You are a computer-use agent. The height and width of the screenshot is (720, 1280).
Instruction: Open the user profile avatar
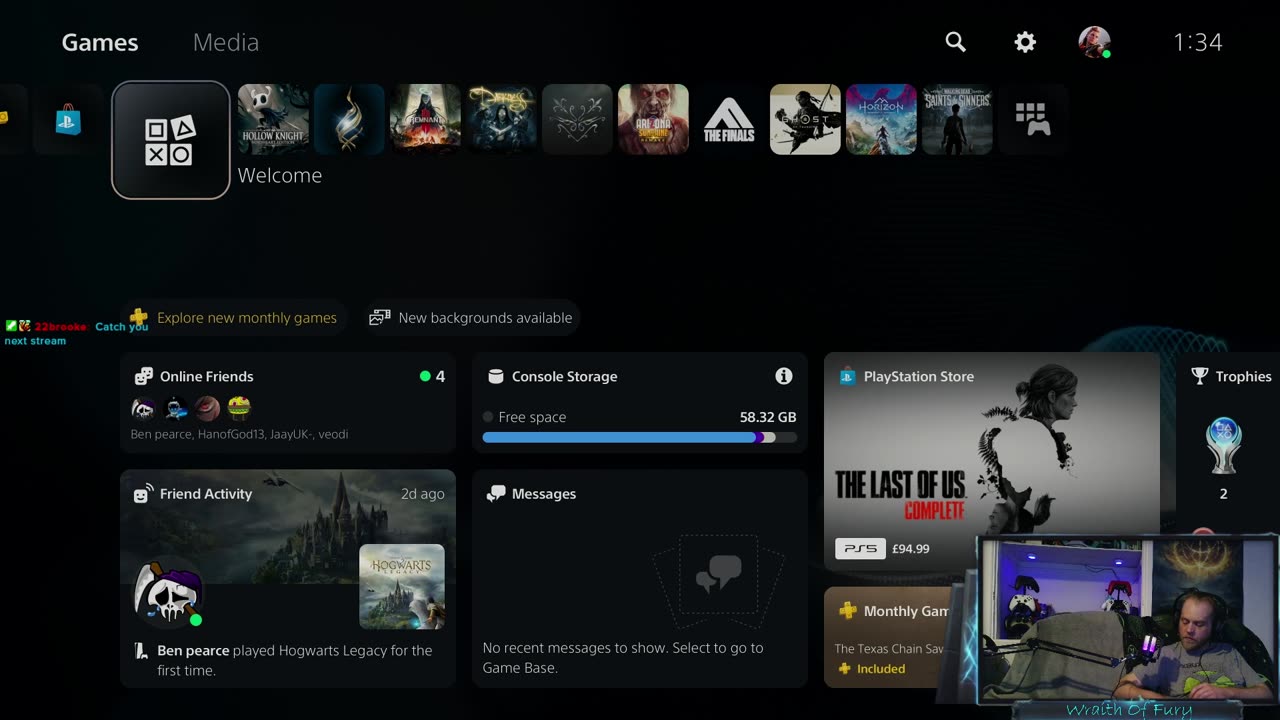(1094, 42)
